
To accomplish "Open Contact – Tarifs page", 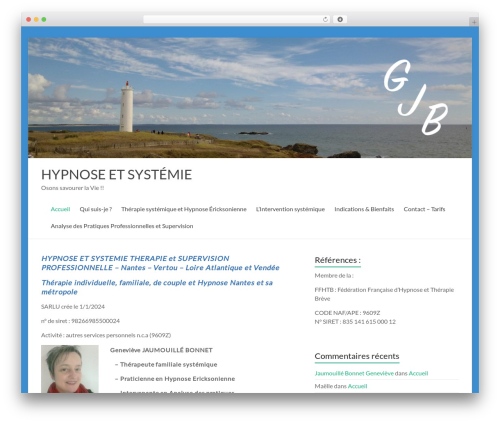I will (424, 209).
